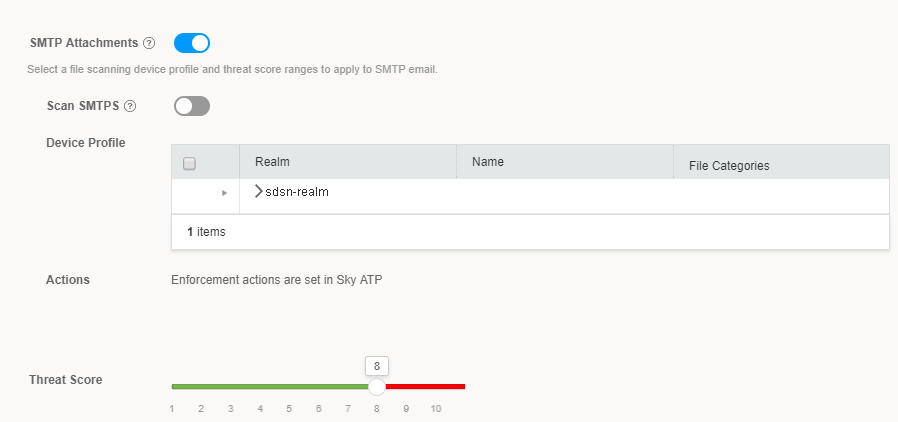Click the File Categories column header
898x422 pixels.
pyautogui.click(x=729, y=165)
